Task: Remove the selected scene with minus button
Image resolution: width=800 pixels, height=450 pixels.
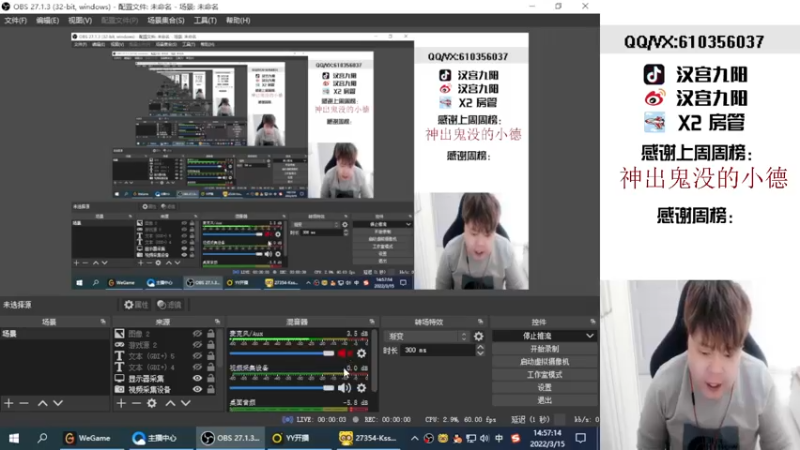Action: [24, 403]
